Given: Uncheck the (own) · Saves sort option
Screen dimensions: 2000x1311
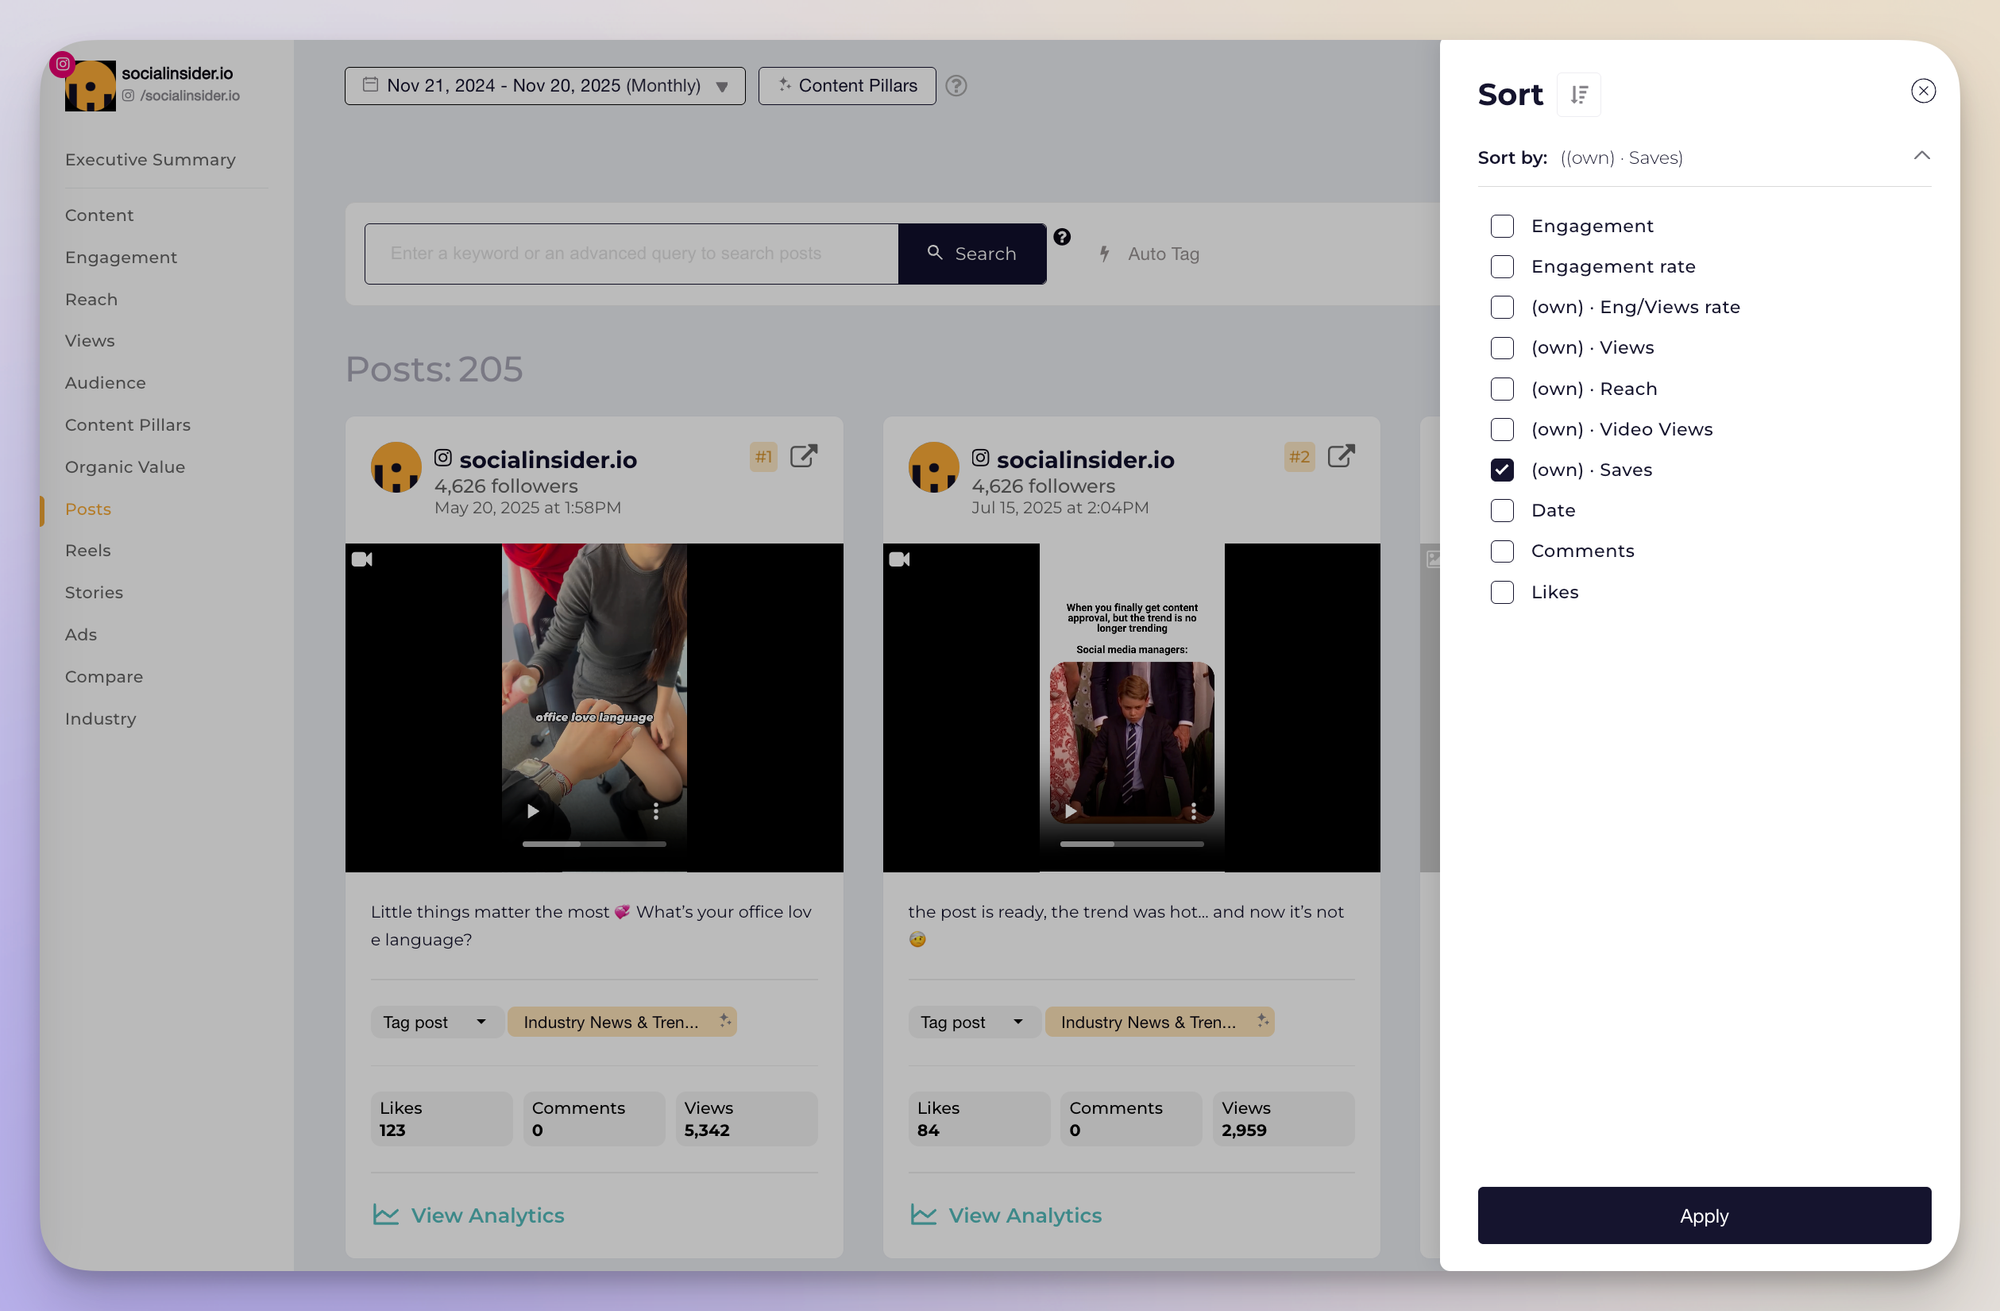Looking at the screenshot, I should pyautogui.click(x=1502, y=470).
